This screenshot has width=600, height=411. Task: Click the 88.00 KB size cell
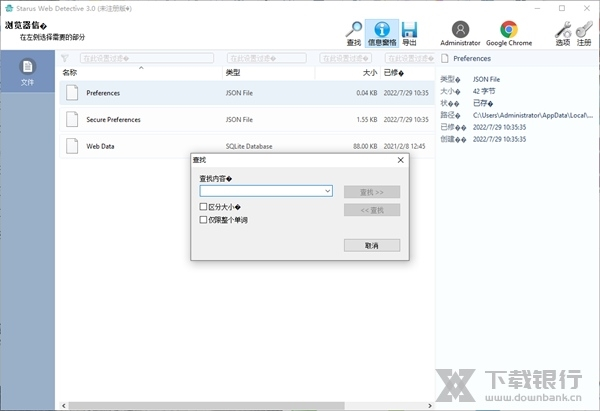pos(365,146)
